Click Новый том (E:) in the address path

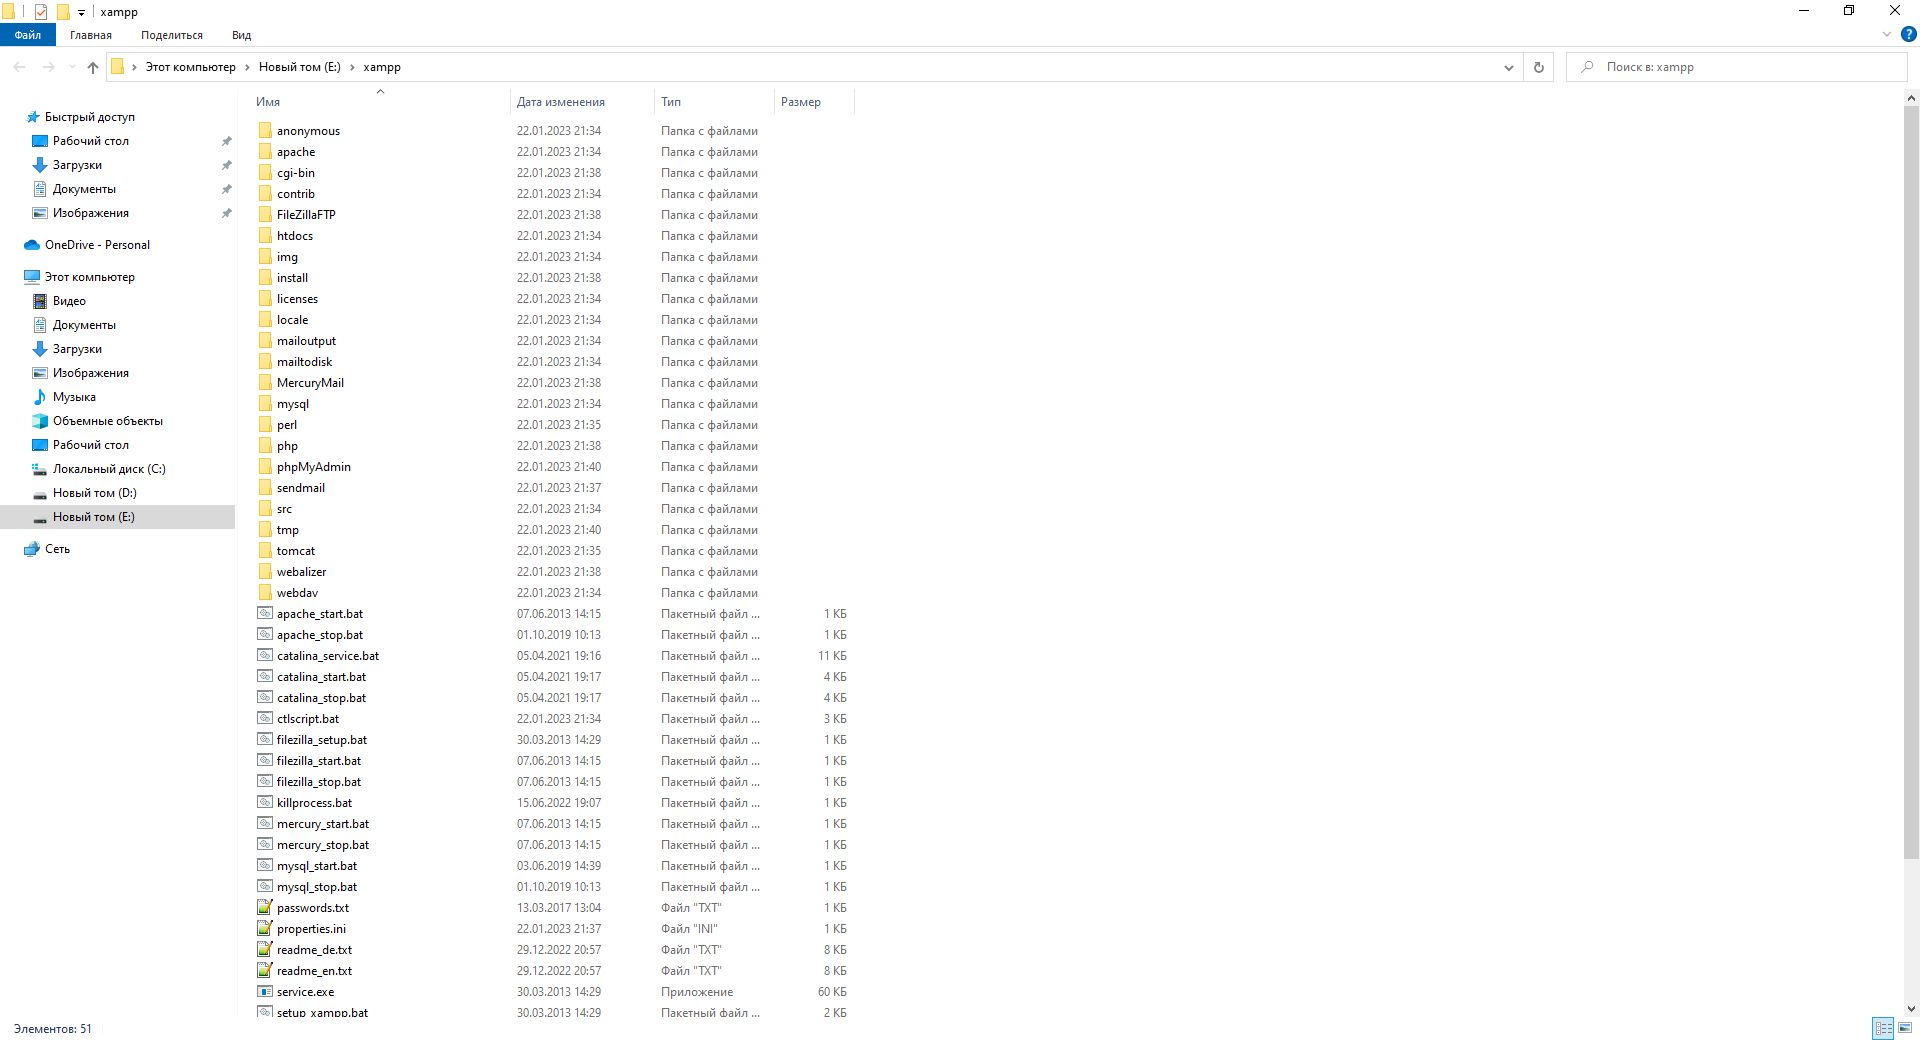tap(300, 67)
